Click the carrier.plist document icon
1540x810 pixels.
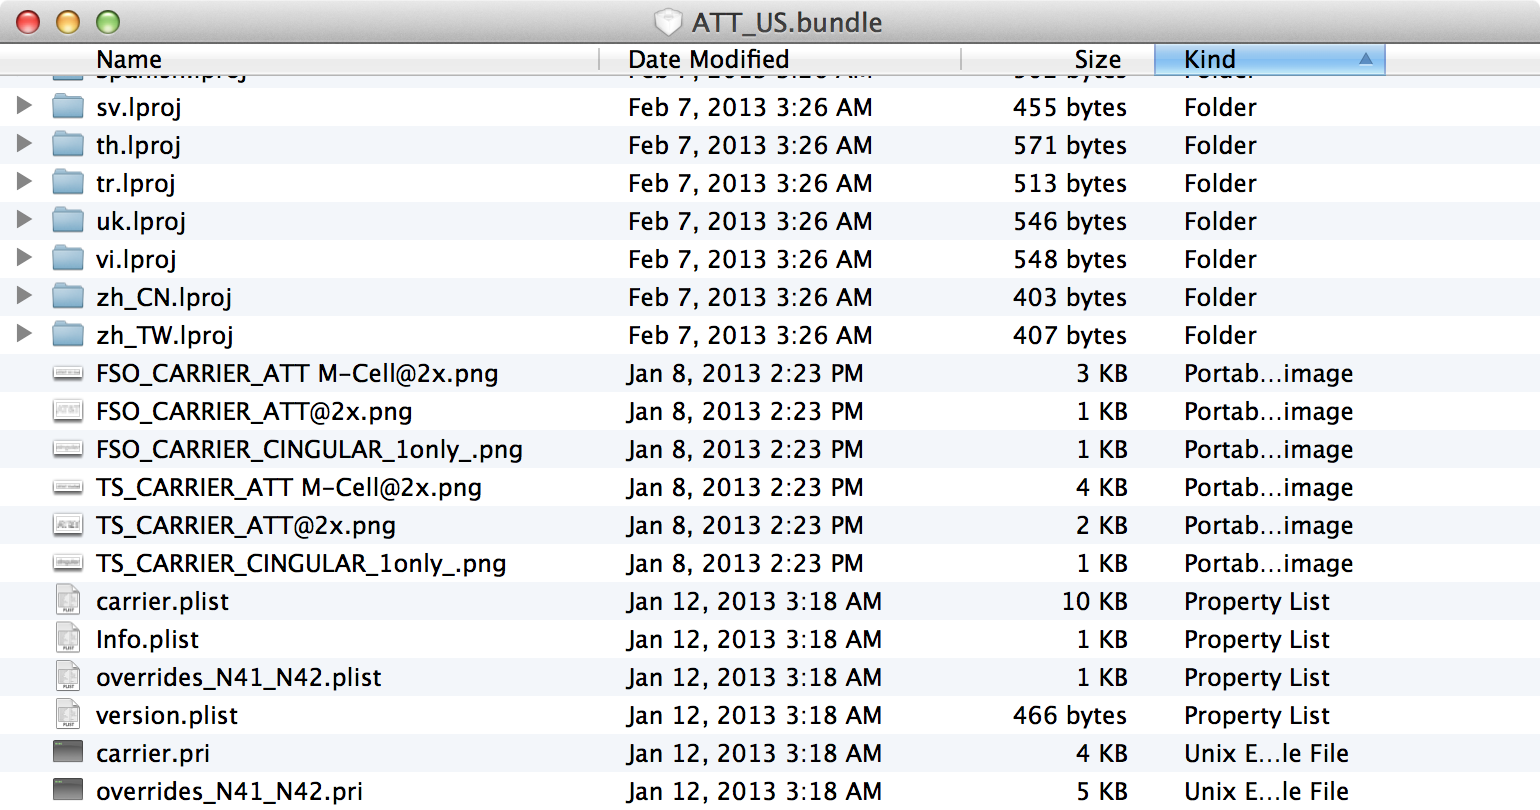pyautogui.click(x=68, y=600)
